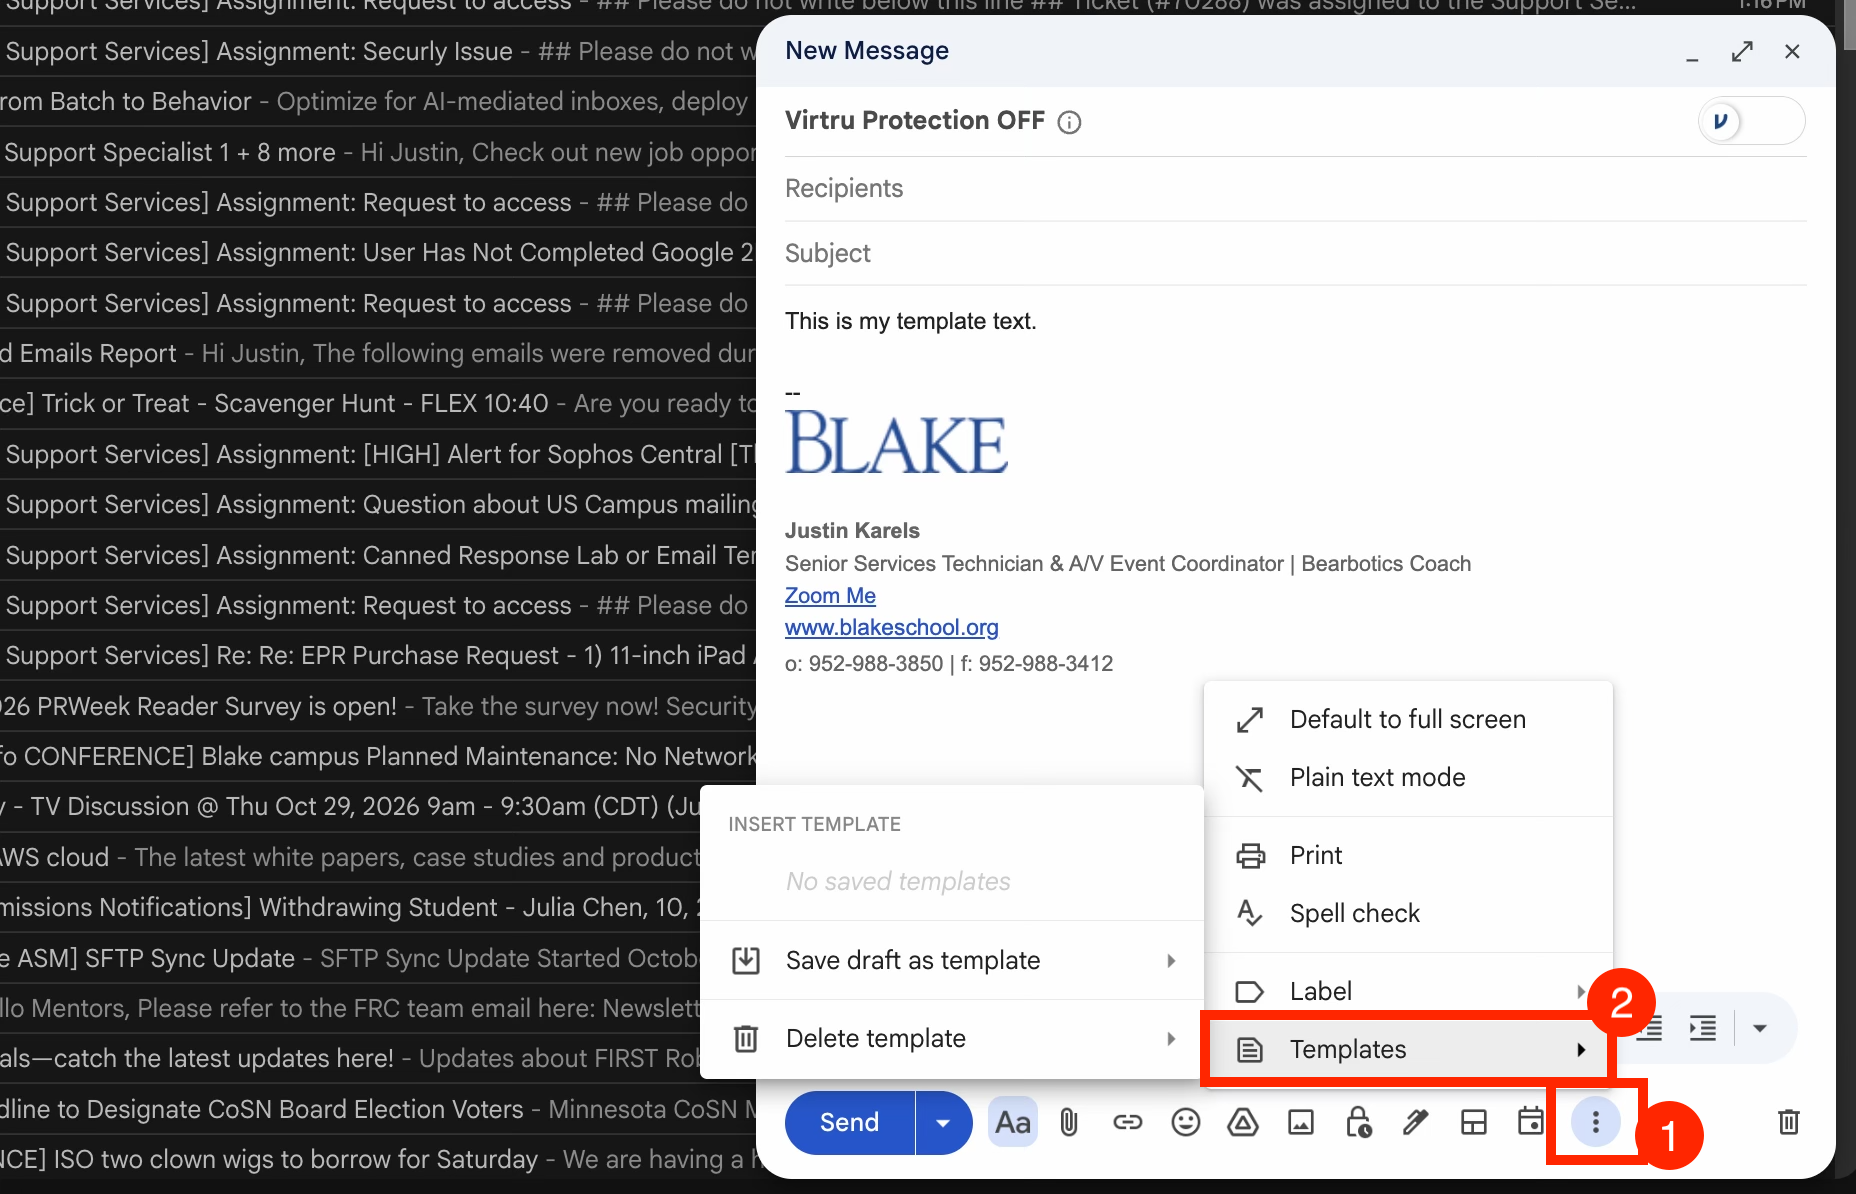Set up a meeting time calendar icon
1856x1194 pixels.
tap(1530, 1121)
